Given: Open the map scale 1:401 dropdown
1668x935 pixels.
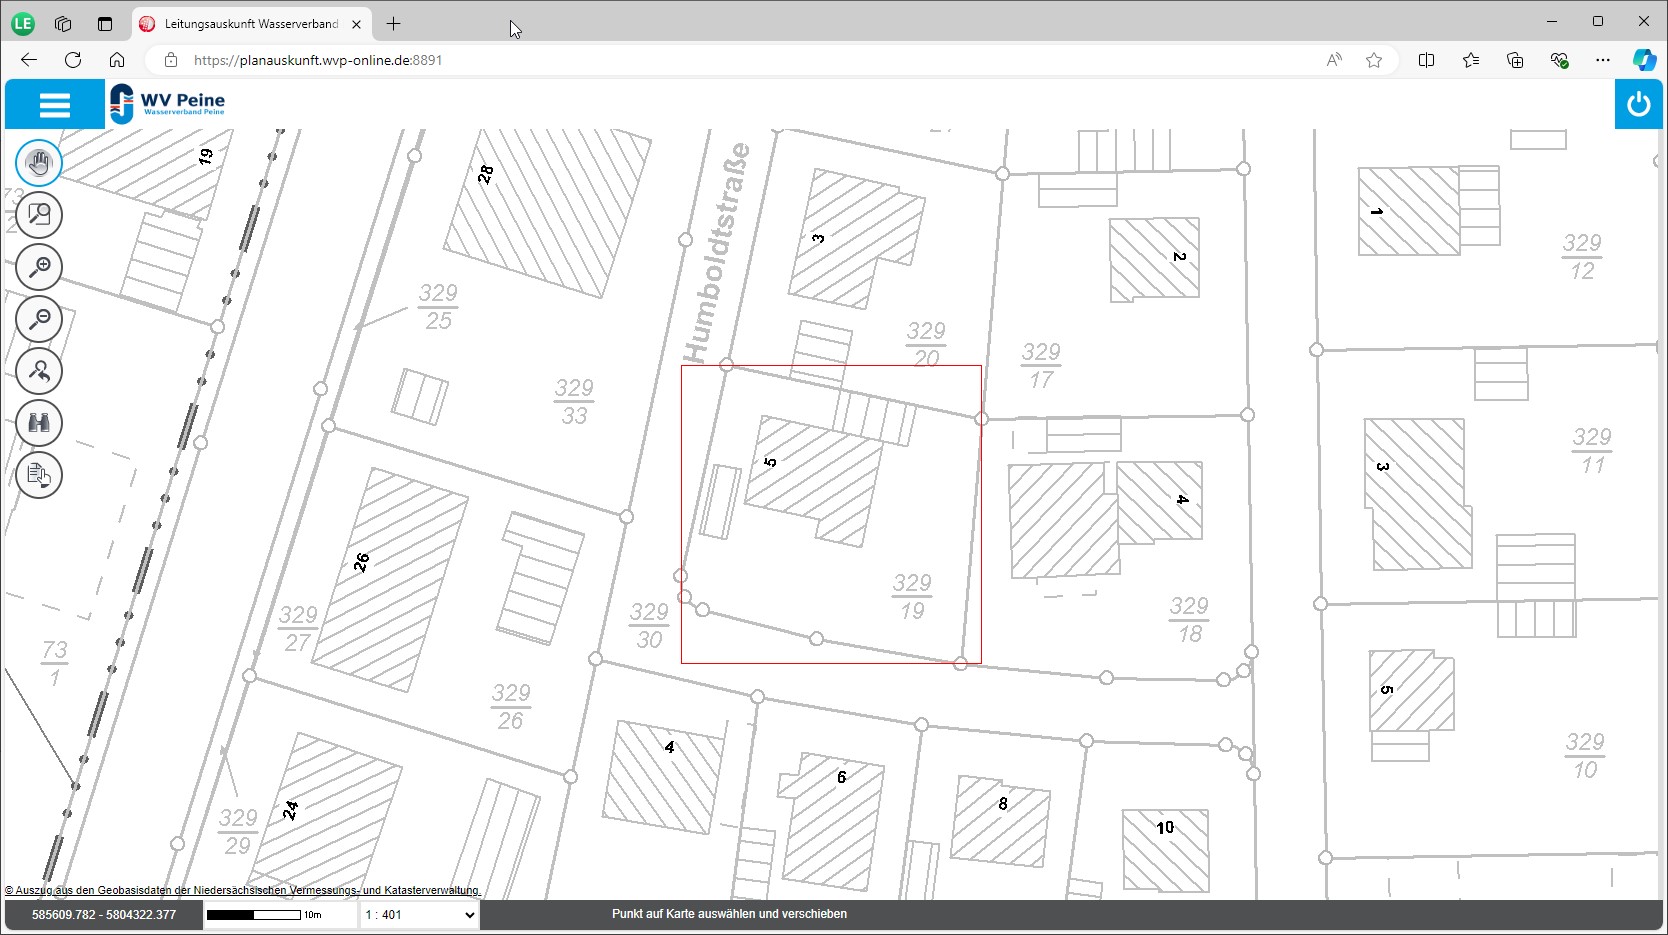Looking at the screenshot, I should [419, 915].
